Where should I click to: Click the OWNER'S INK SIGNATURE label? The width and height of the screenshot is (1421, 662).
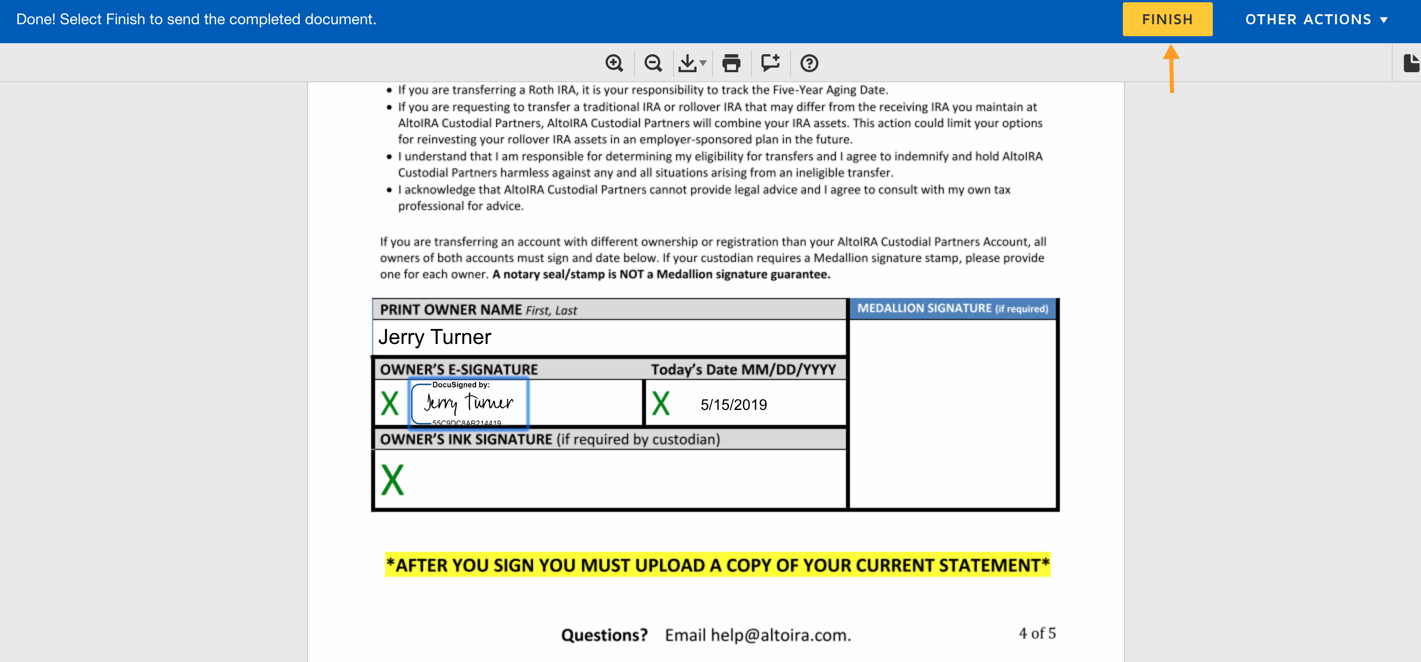[x=550, y=439]
